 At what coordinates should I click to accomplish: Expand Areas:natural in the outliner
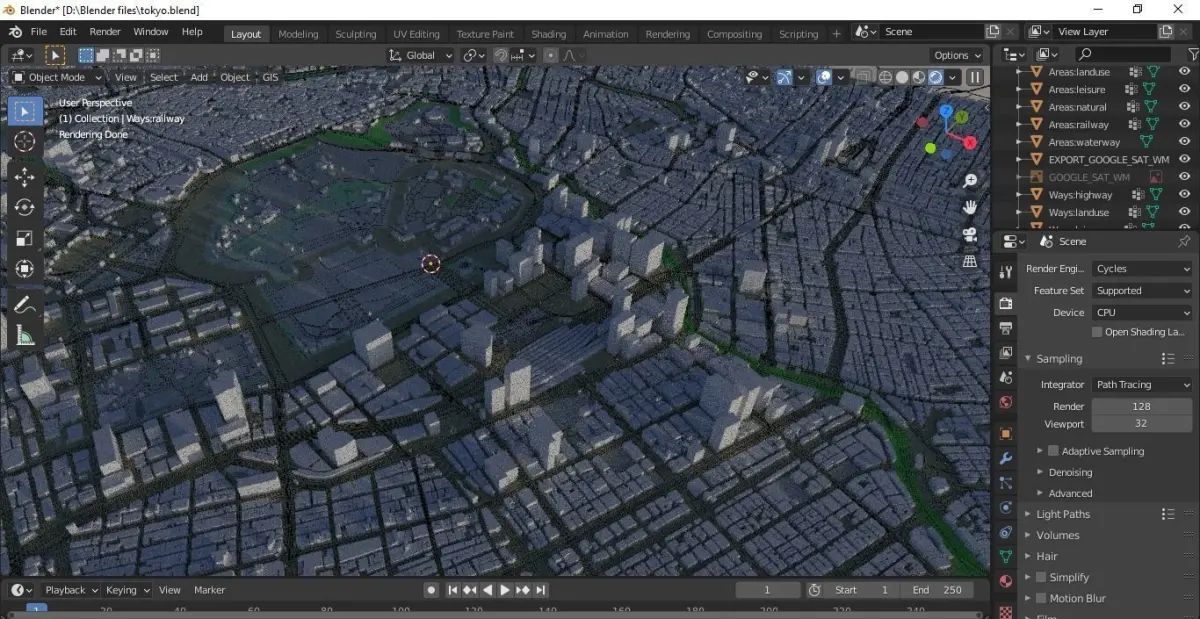[x=1020, y=107]
